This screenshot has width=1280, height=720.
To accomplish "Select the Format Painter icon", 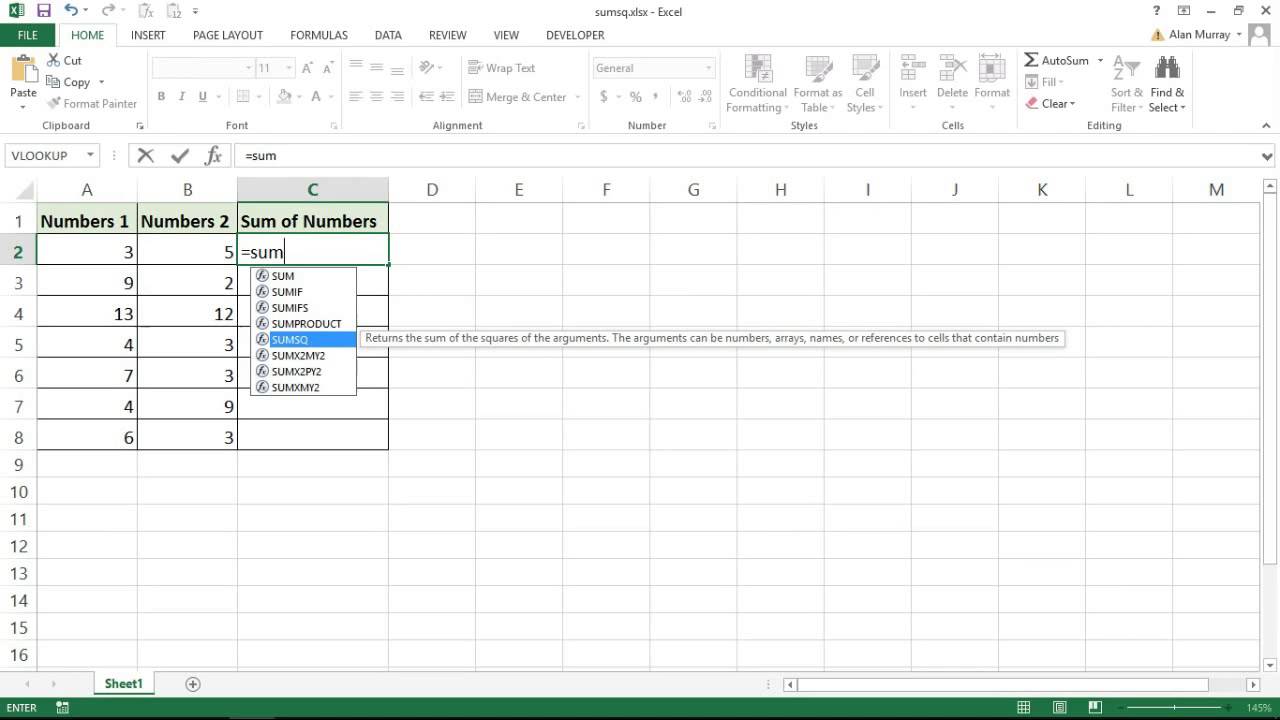I will click(92, 103).
